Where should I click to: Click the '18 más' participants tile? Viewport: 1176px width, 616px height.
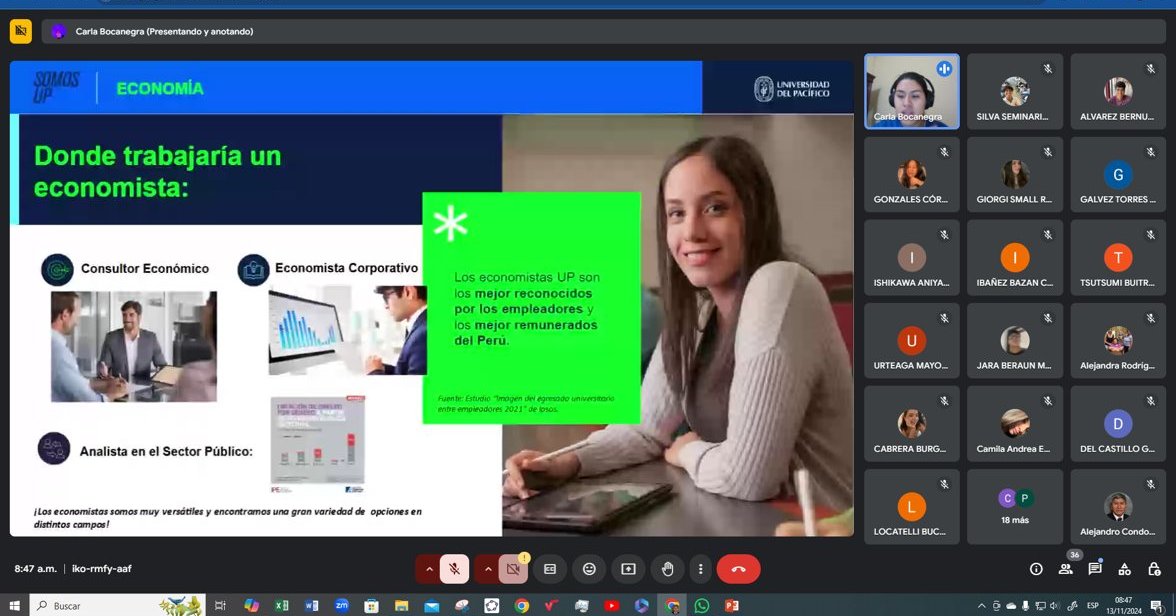1015,507
